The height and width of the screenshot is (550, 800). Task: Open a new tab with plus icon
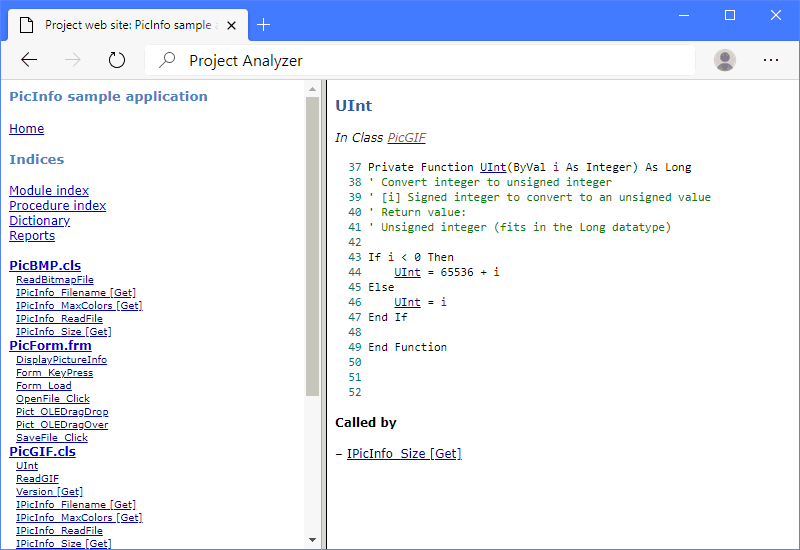(x=264, y=24)
